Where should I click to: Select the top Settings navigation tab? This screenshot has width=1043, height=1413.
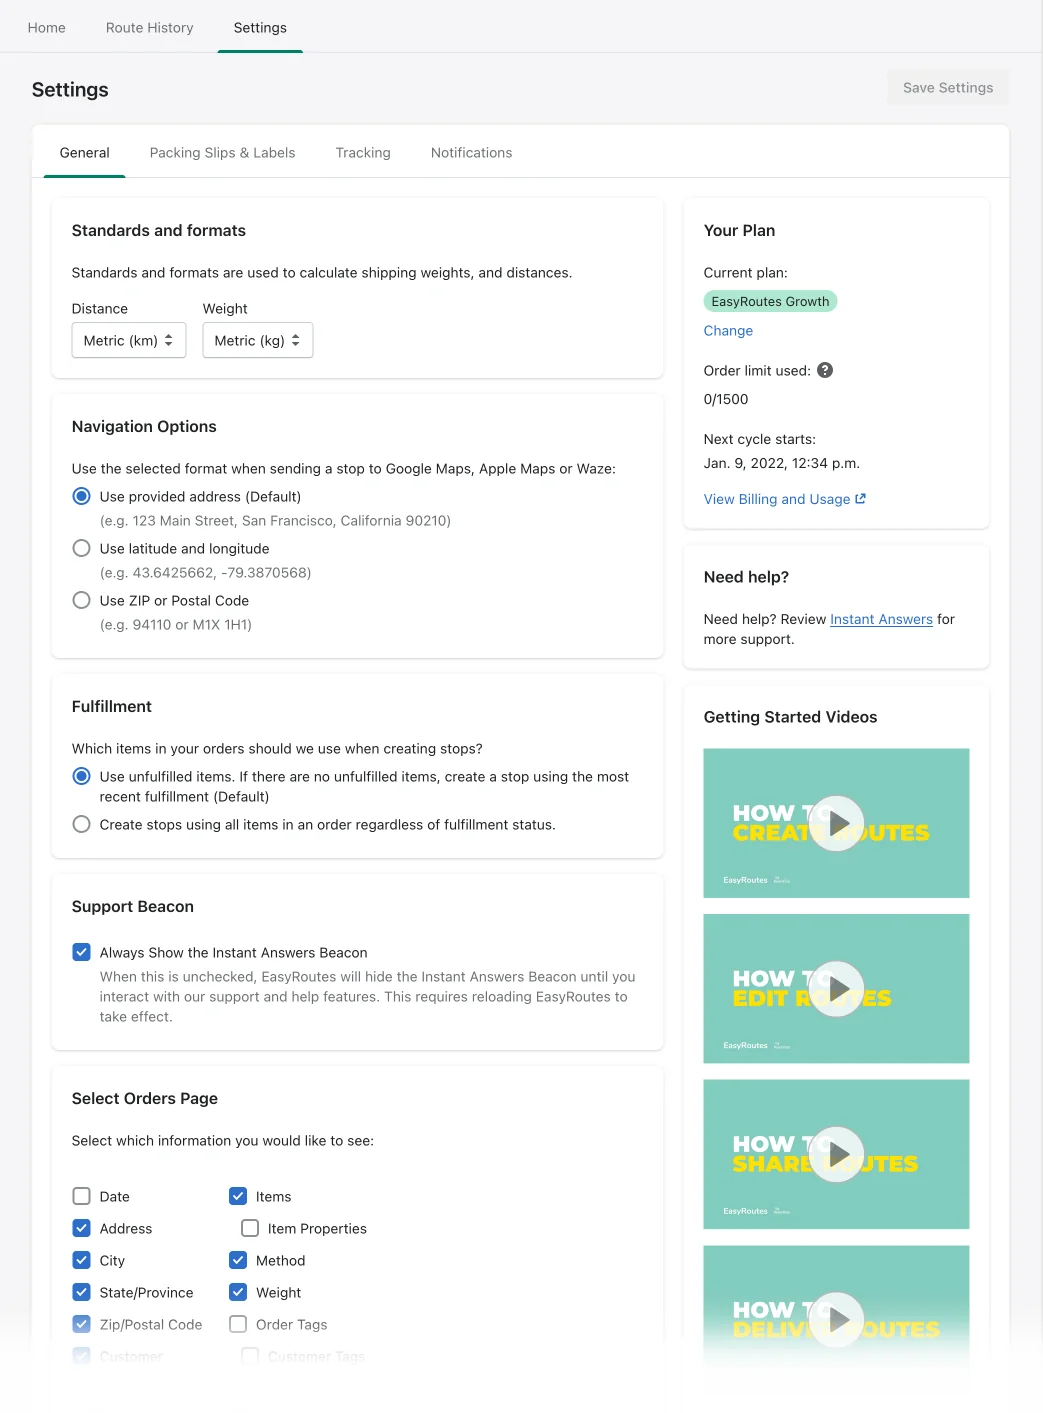[x=260, y=27]
